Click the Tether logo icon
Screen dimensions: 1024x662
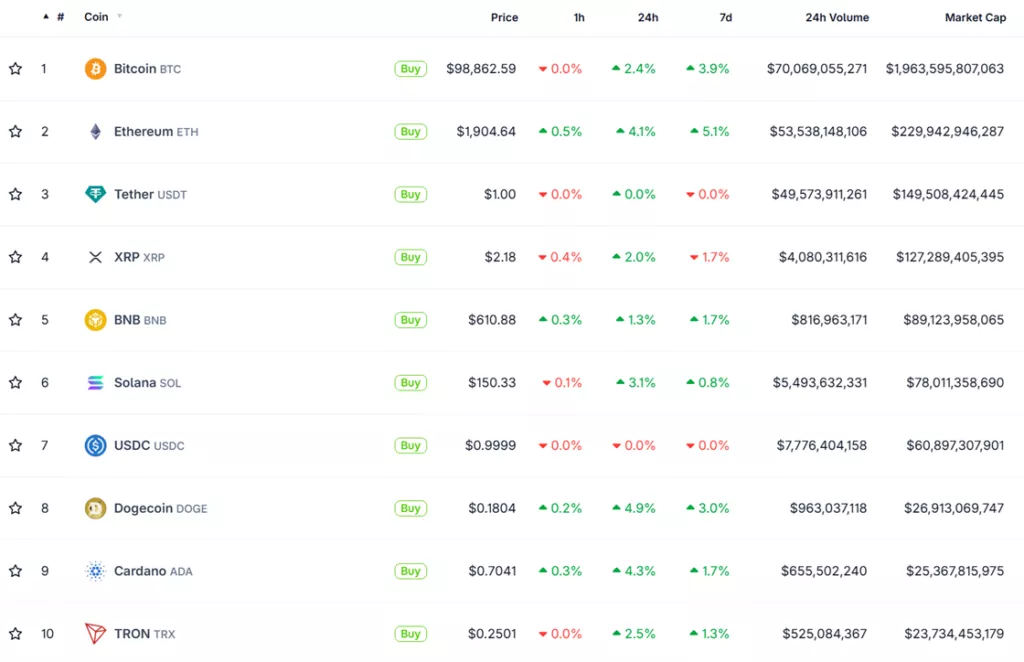[95, 195]
